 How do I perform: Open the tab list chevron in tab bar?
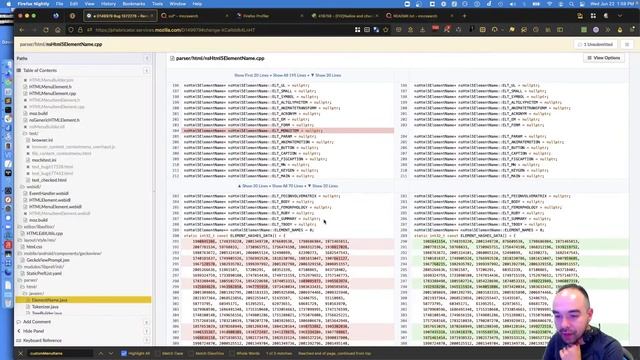pyautogui.click(x=620, y=16)
